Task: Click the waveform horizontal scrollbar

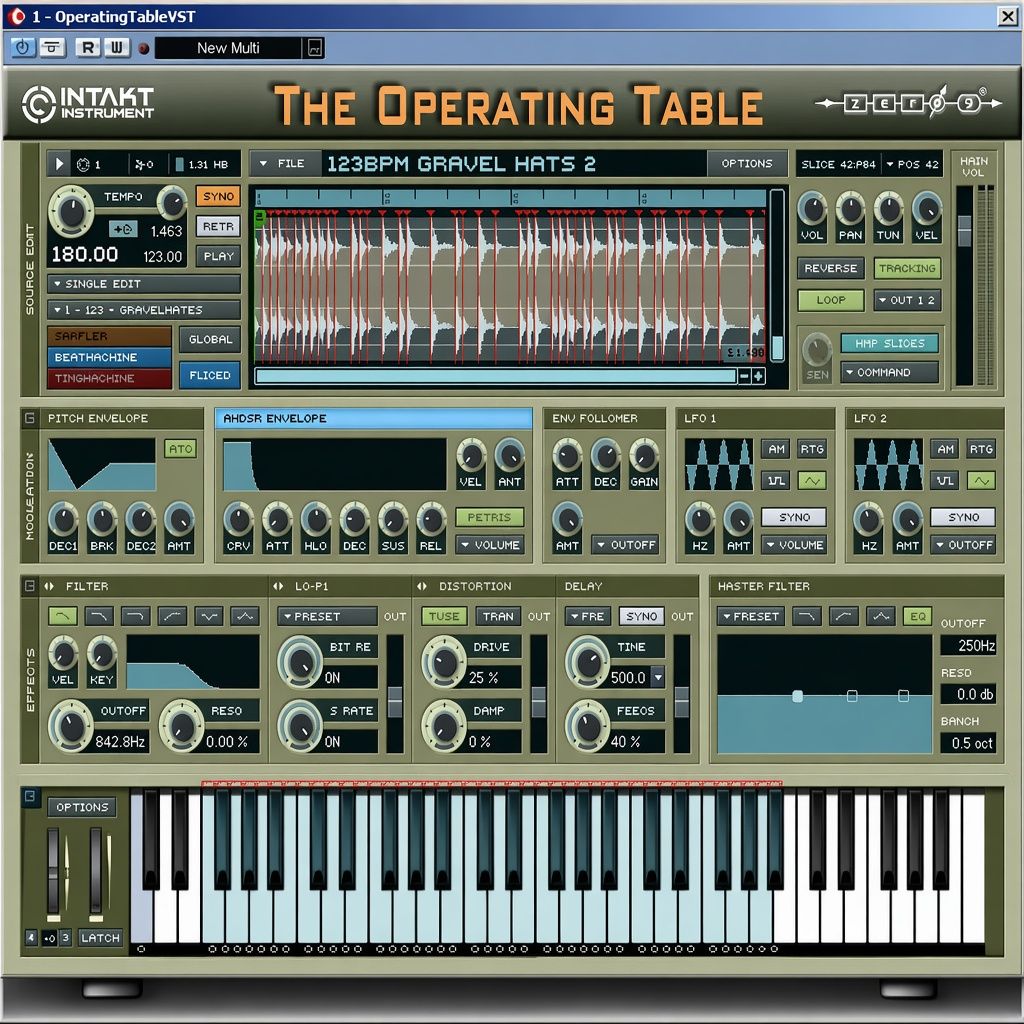Action: [x=496, y=376]
